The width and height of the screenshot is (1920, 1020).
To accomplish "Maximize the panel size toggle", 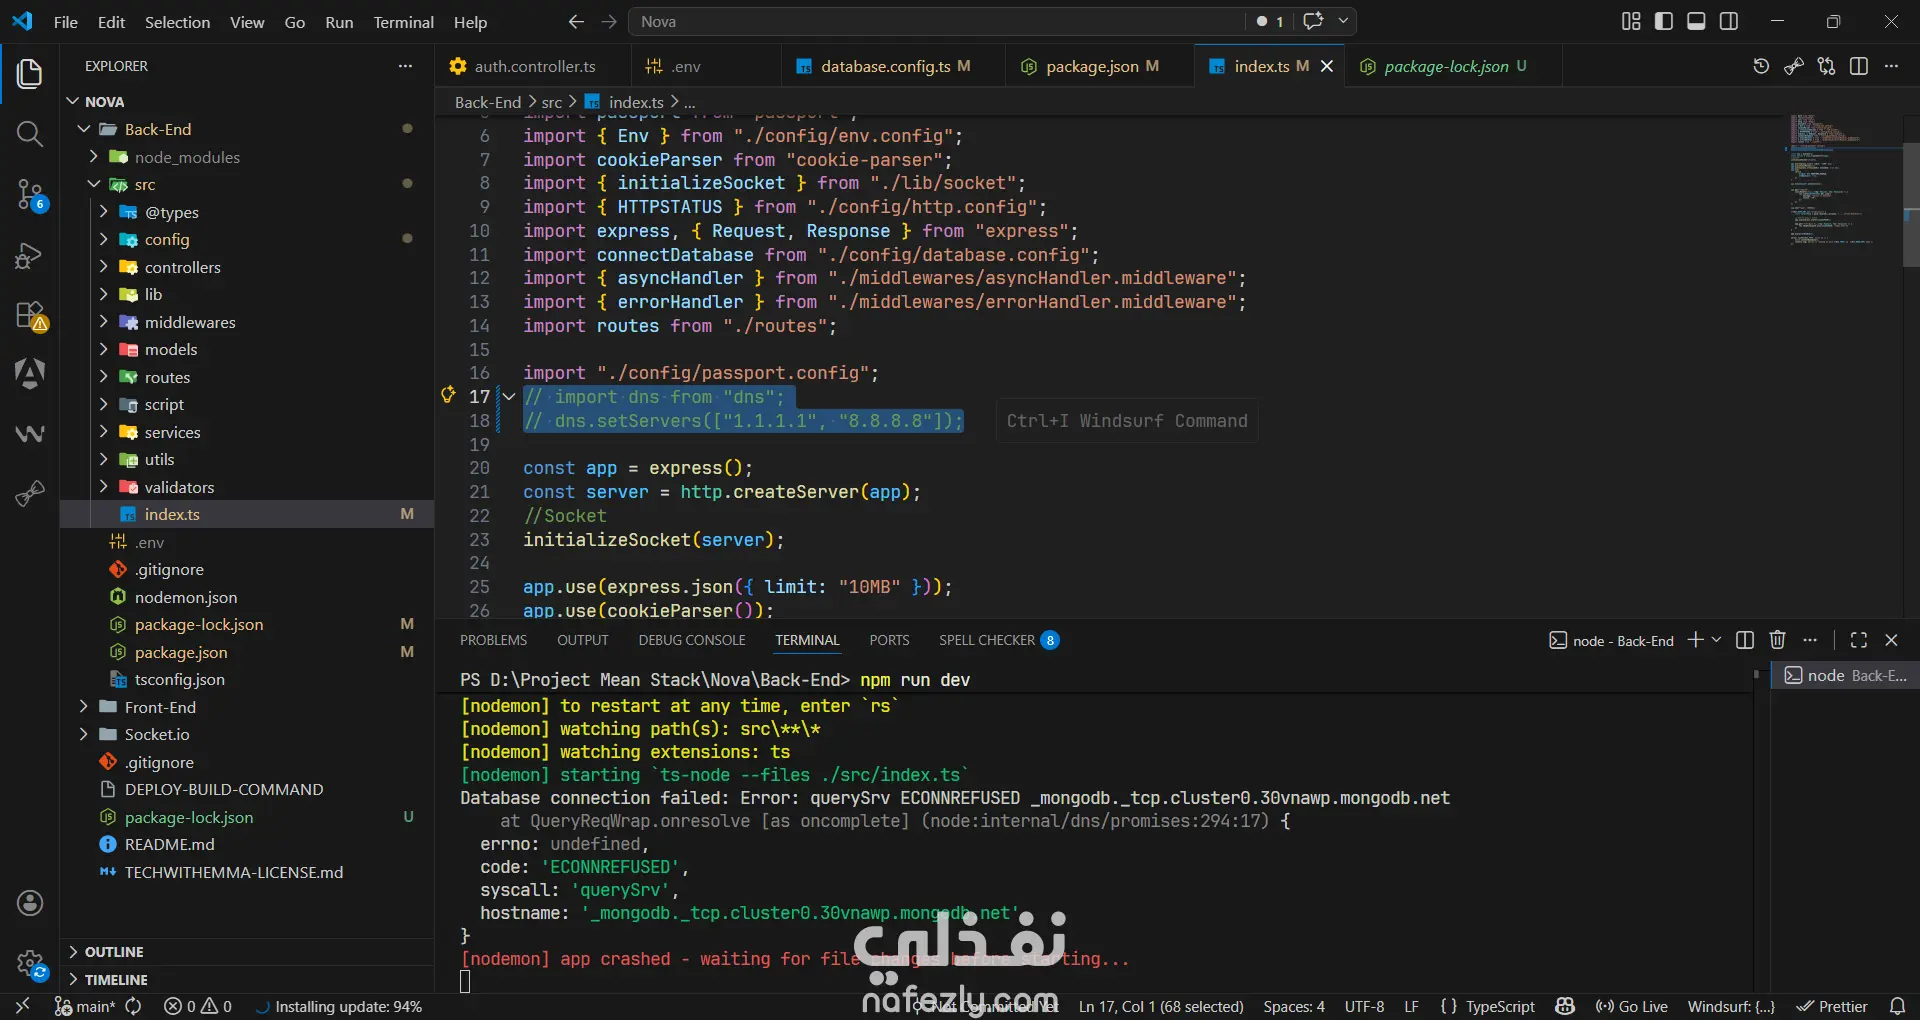I will (x=1859, y=640).
